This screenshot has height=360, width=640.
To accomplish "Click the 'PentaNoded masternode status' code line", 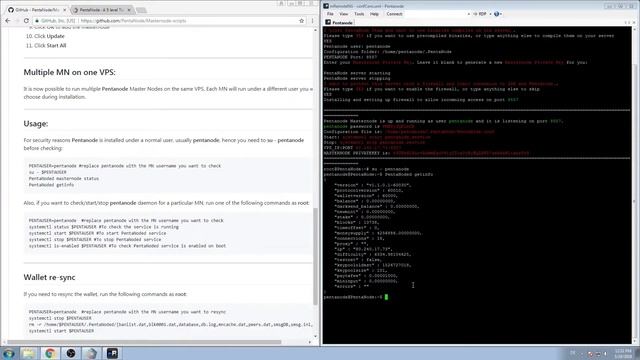I will tap(64, 179).
